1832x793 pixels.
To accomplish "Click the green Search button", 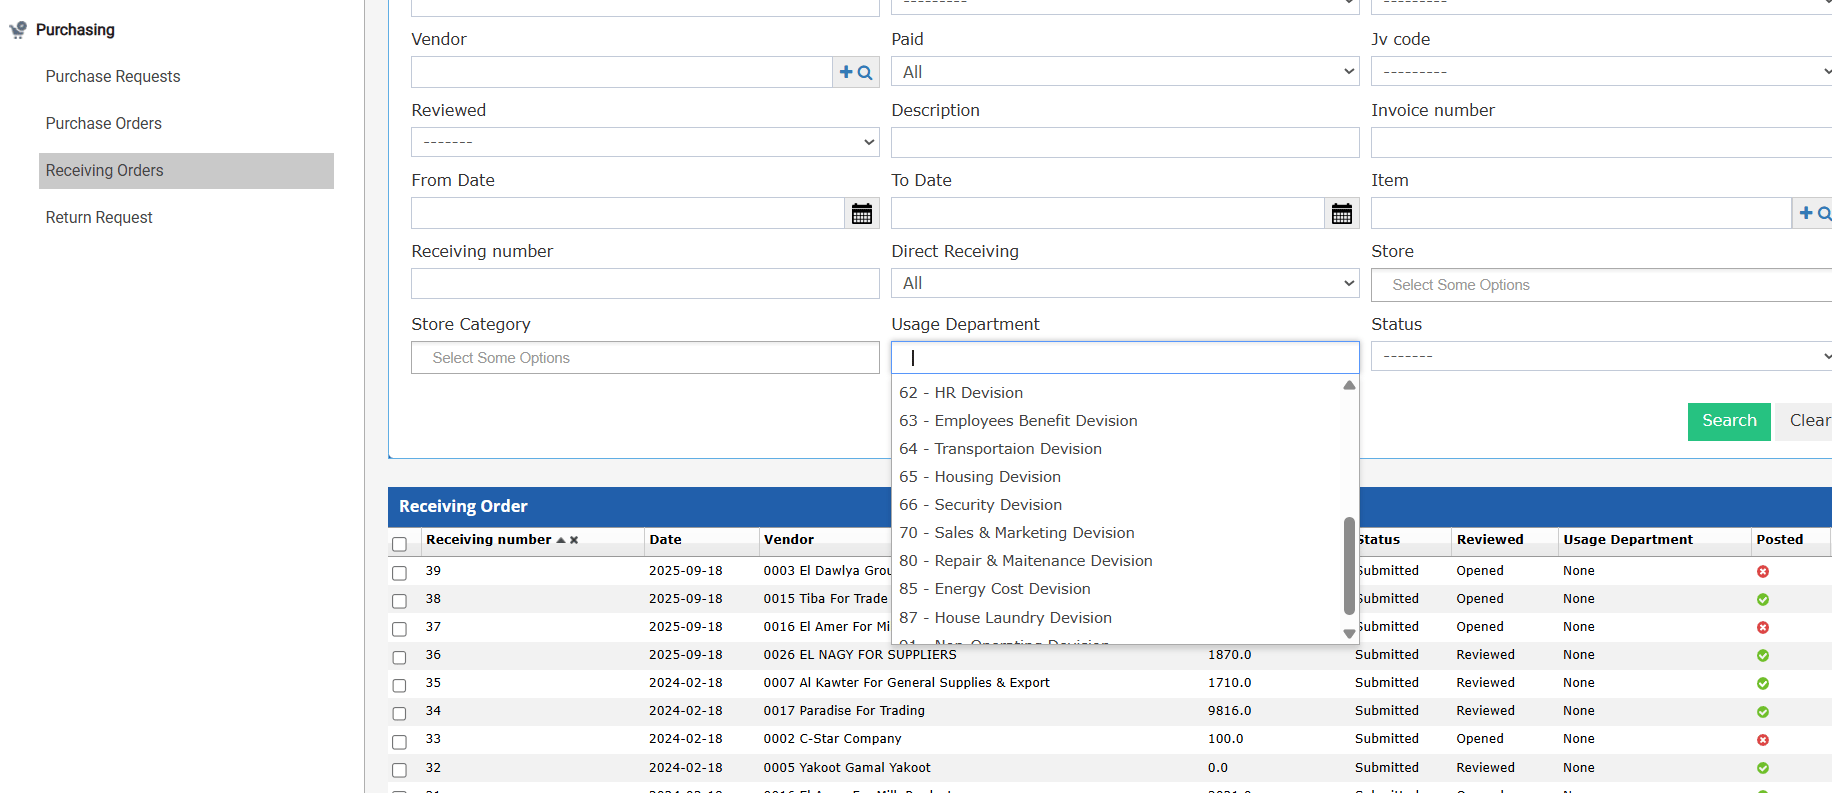I will pos(1729,421).
